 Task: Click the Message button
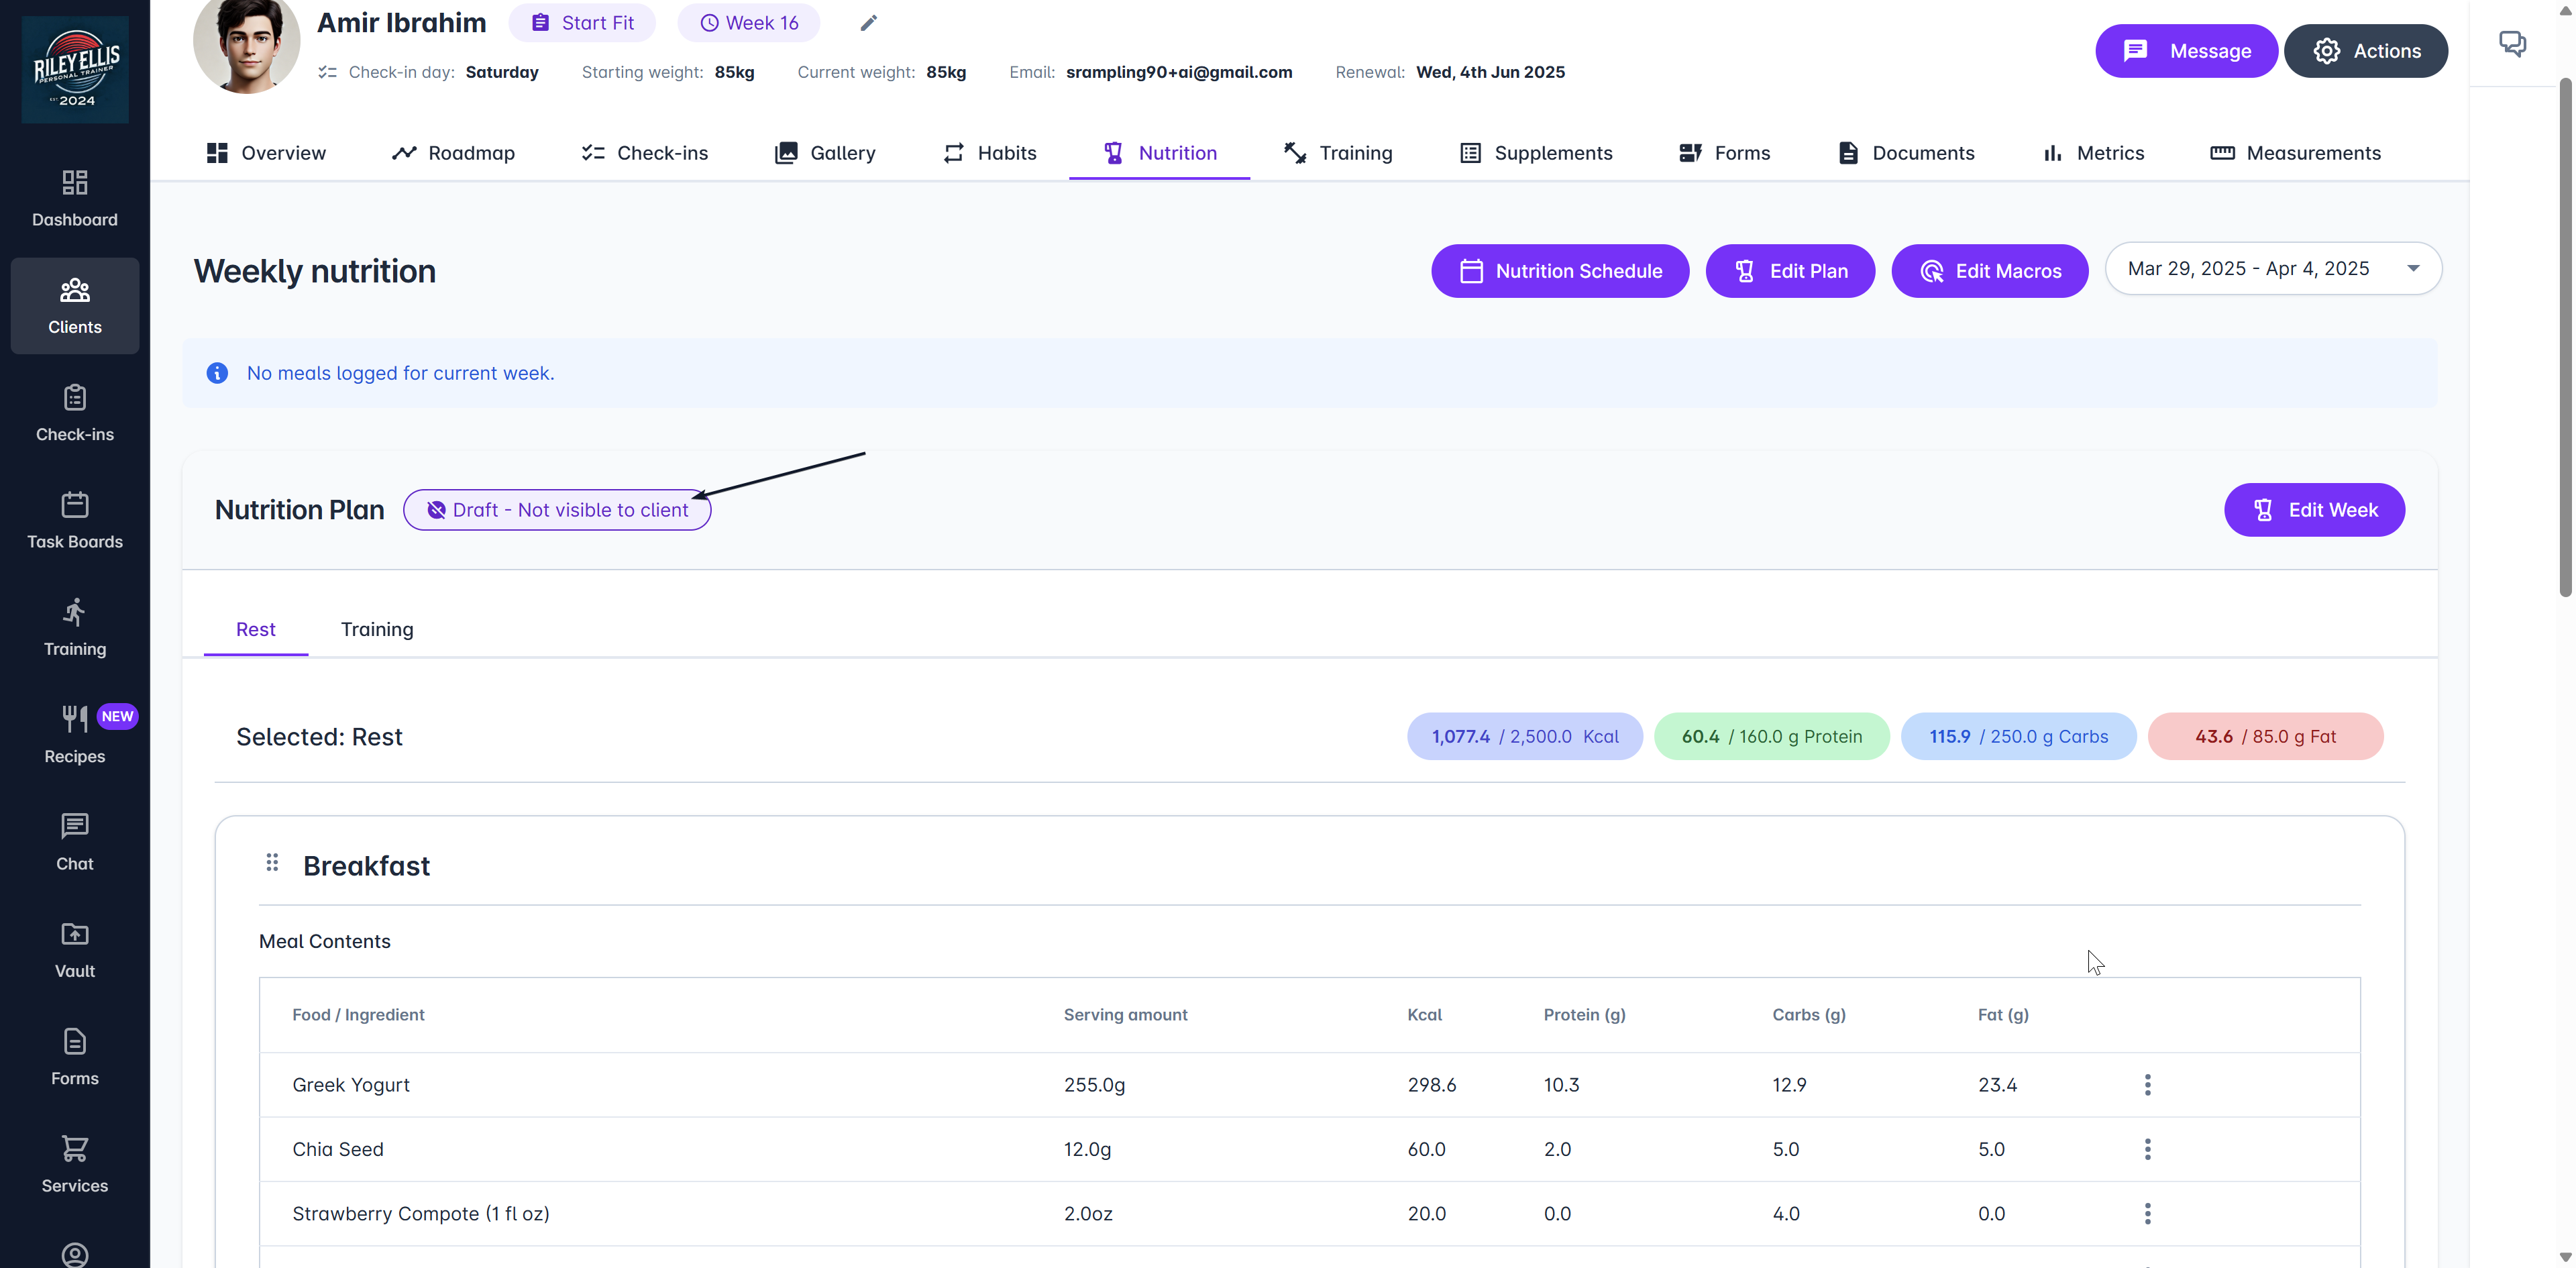tap(2186, 51)
